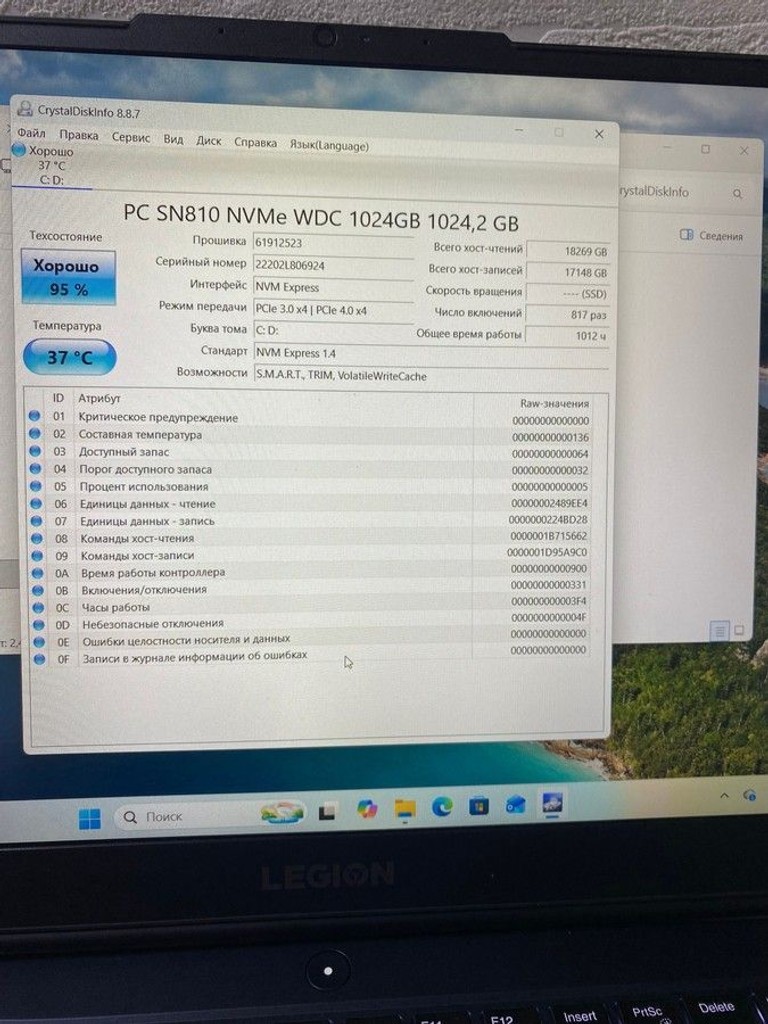
Task: Open the Windows Start menu
Action: pyautogui.click(x=89, y=818)
